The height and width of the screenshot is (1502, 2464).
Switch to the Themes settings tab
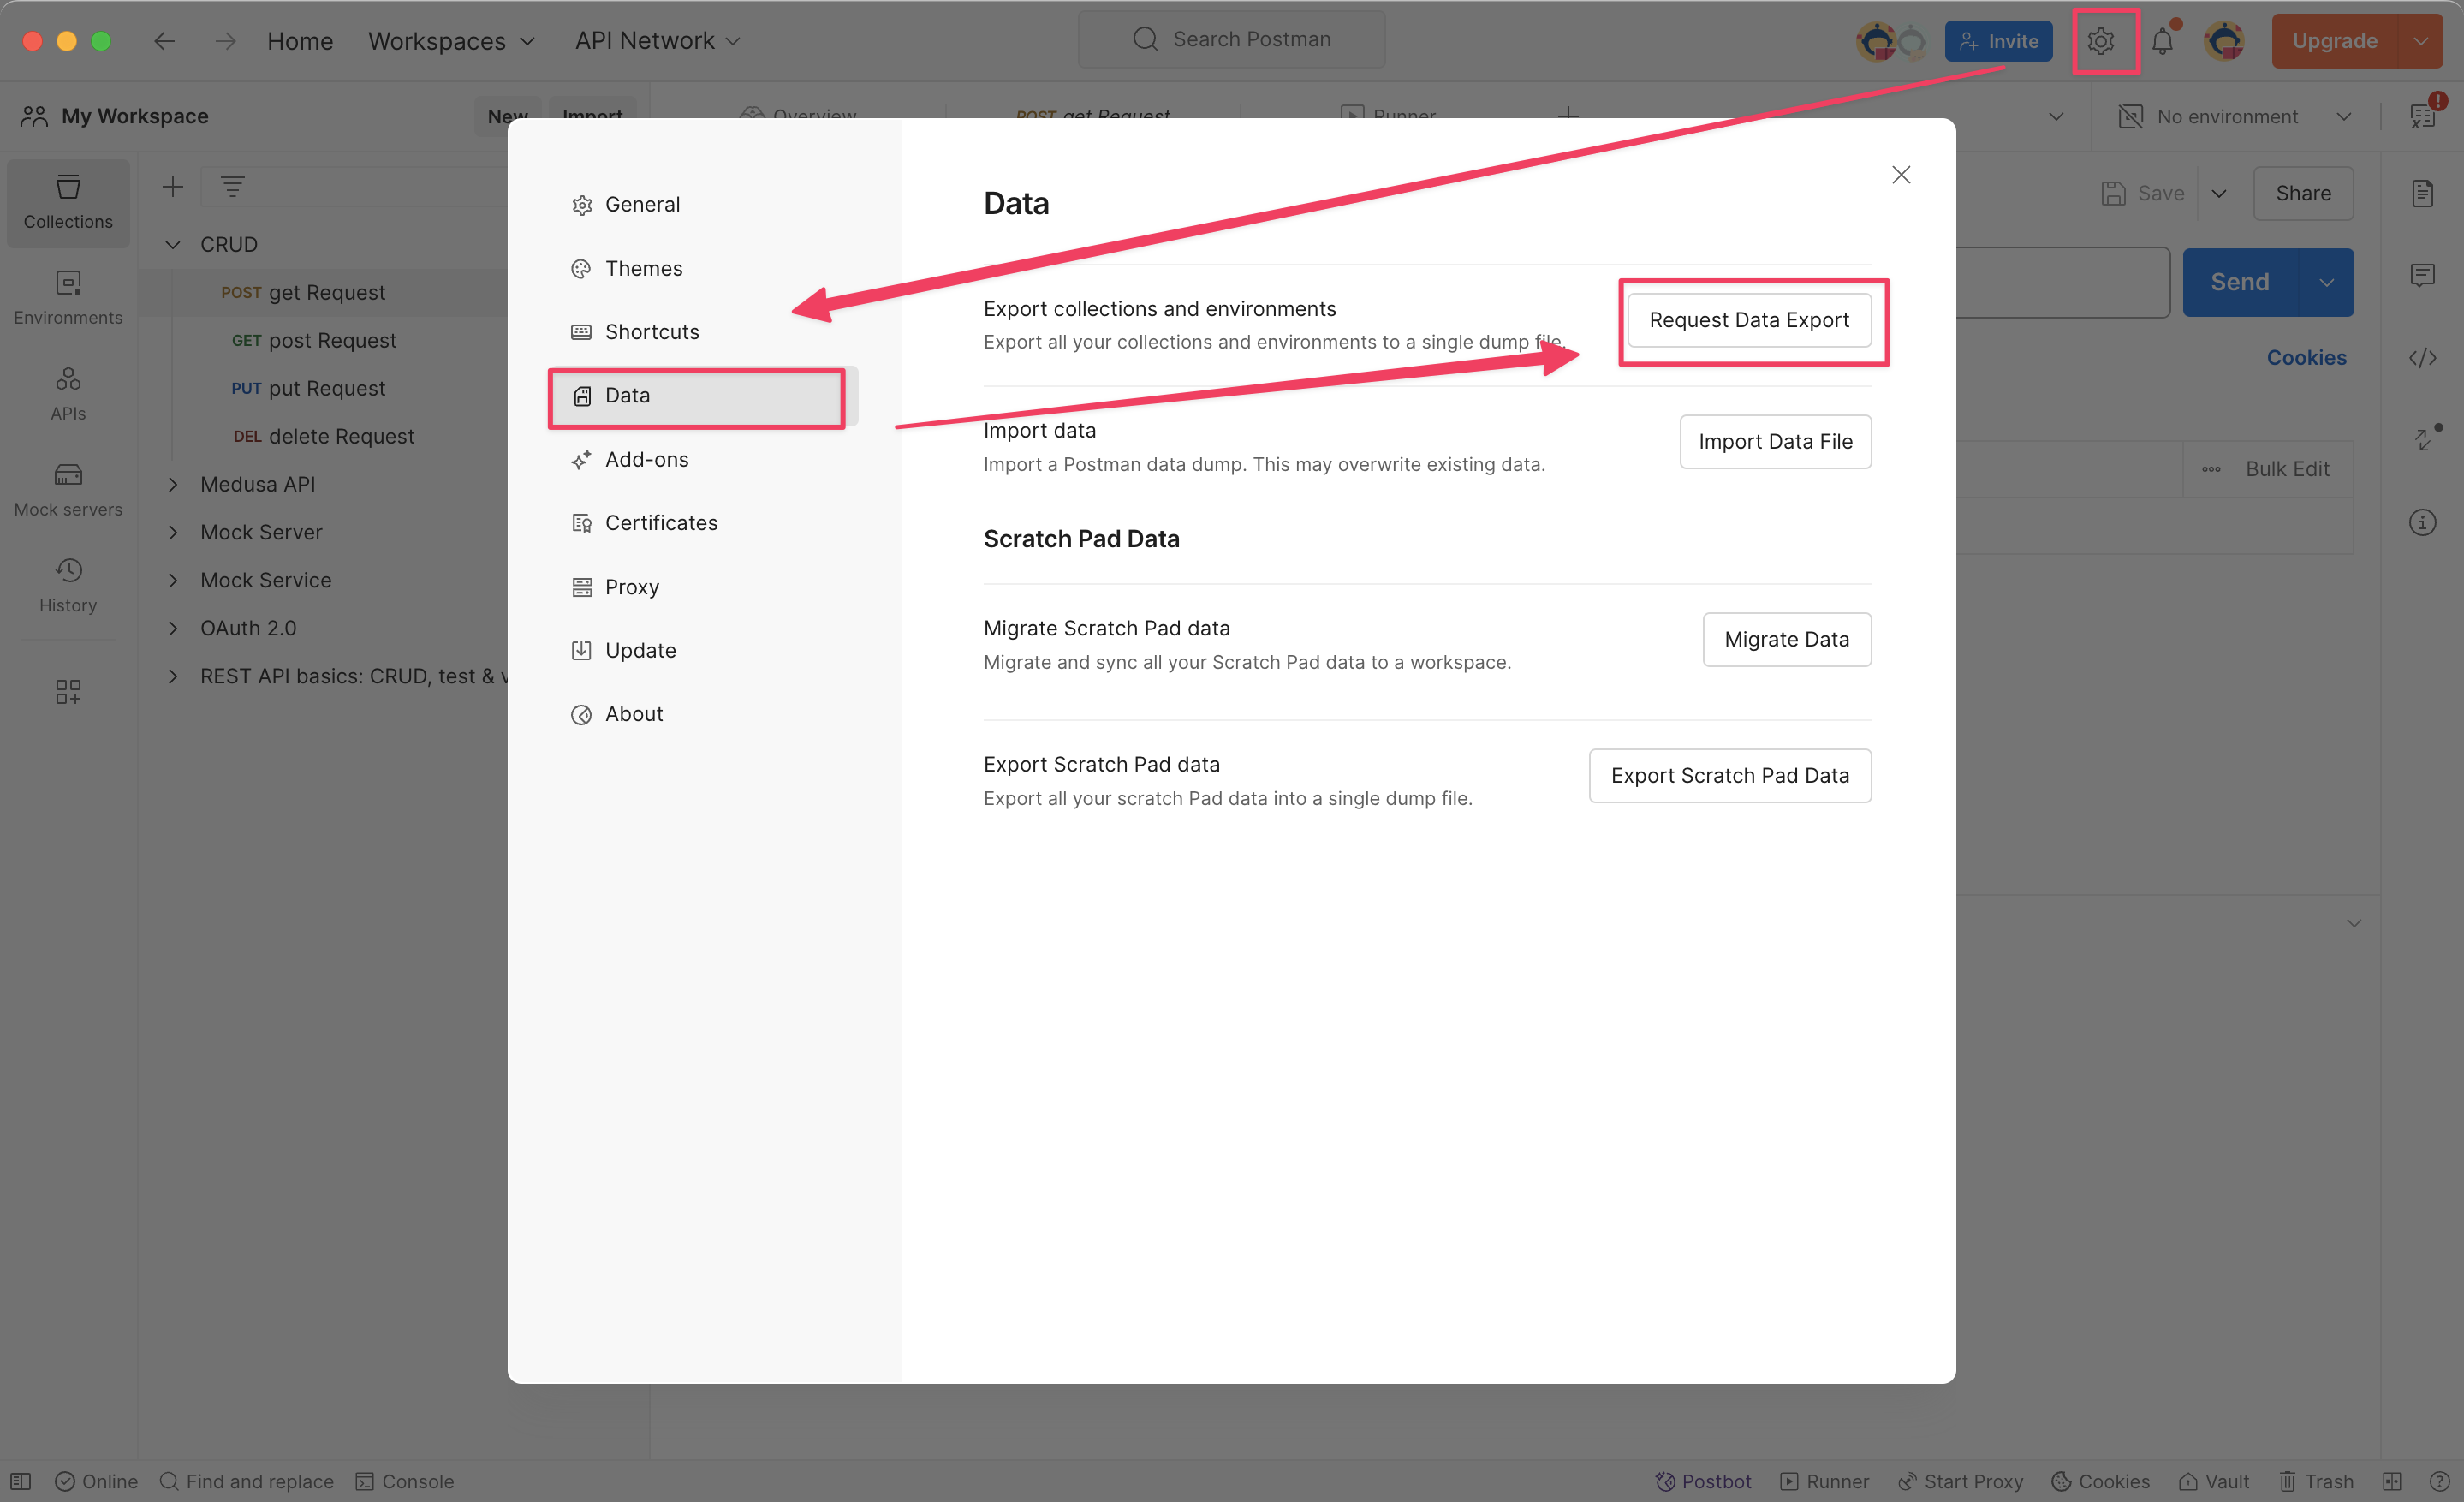[643, 268]
